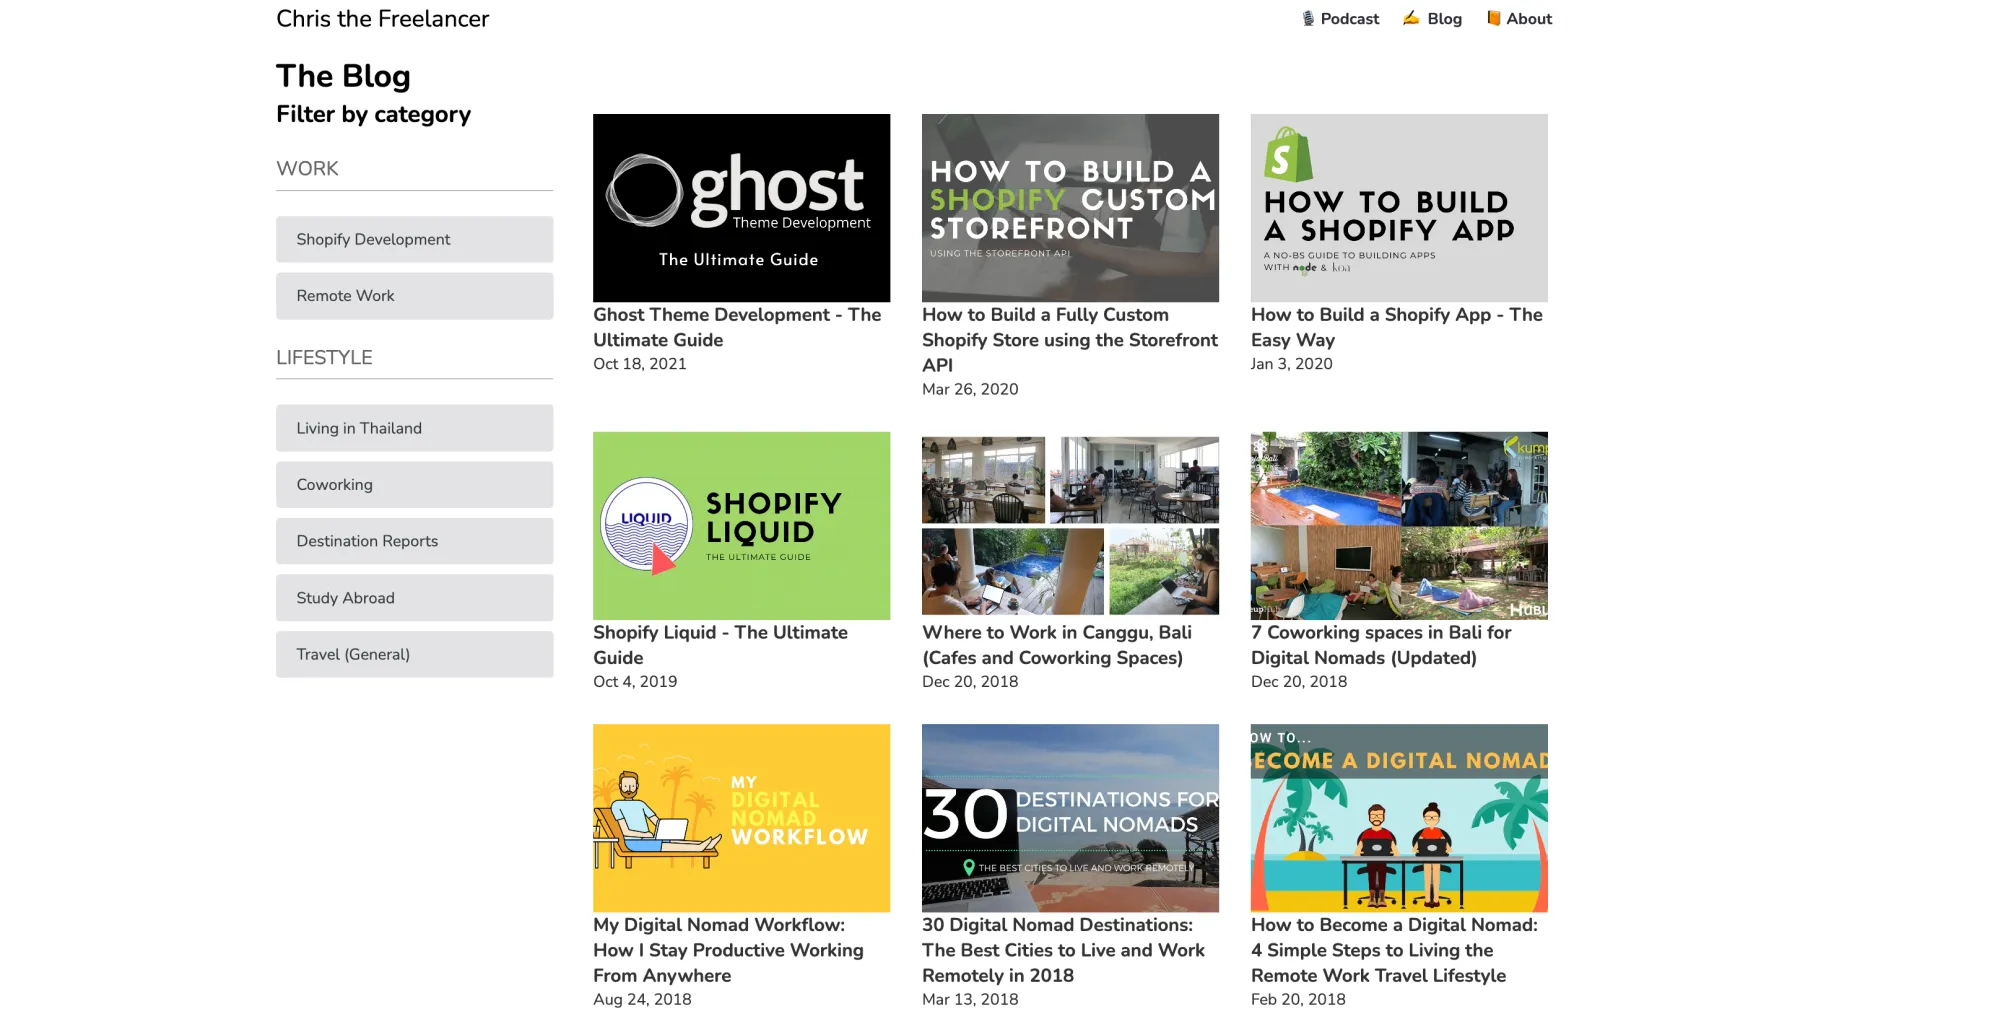This screenshot has height=1032, width=2000.
Task: Open Canggu Bali cafes photo collage
Action: (1070, 526)
